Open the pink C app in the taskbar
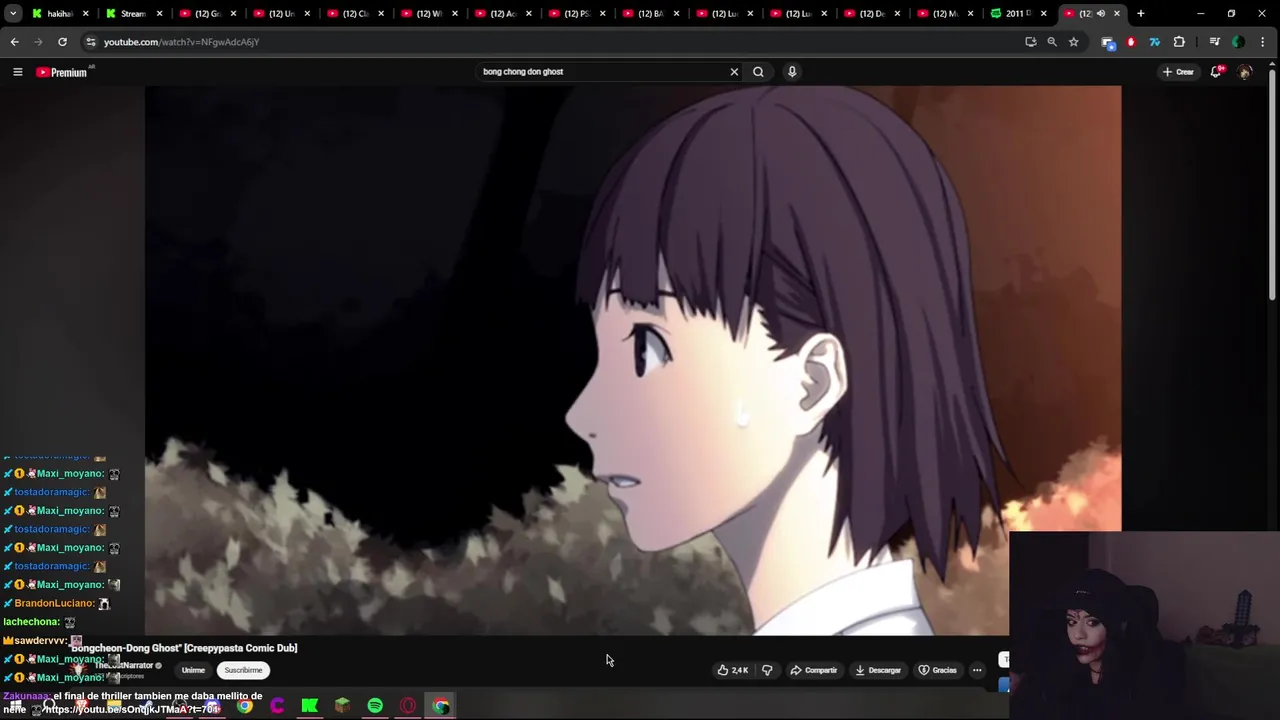This screenshot has height=720, width=1280. (x=277, y=706)
